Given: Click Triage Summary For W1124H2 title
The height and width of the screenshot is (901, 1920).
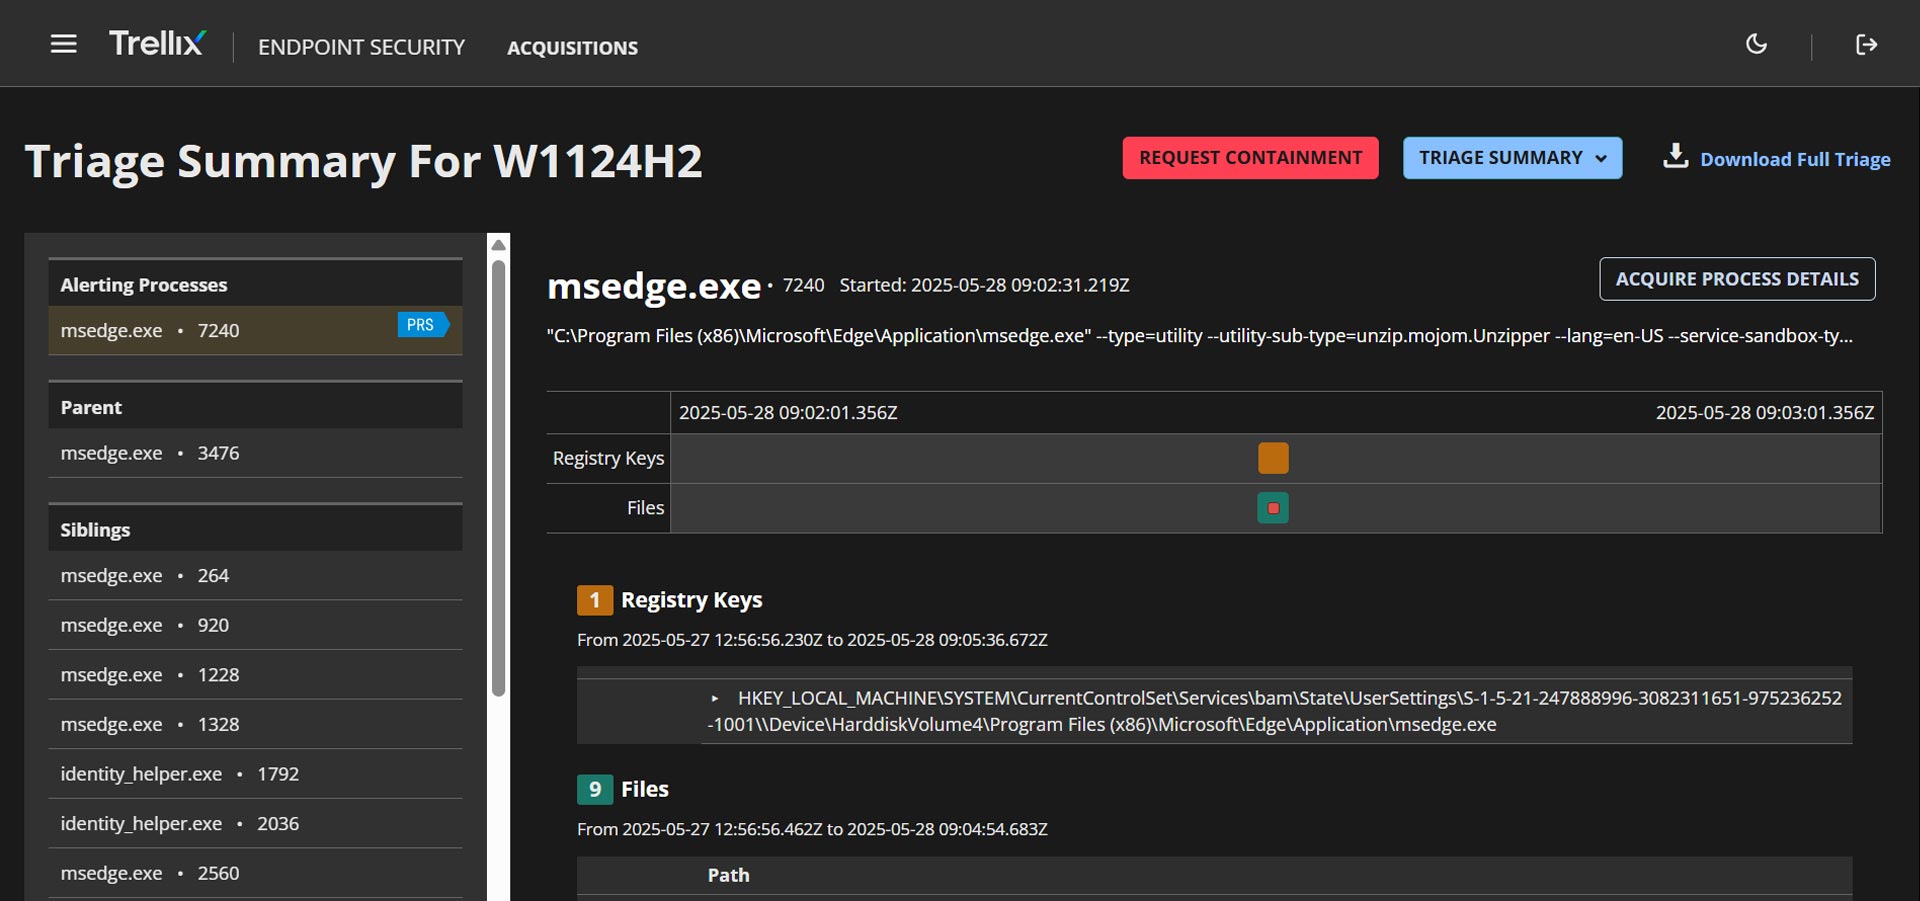Looking at the screenshot, I should pyautogui.click(x=363, y=161).
